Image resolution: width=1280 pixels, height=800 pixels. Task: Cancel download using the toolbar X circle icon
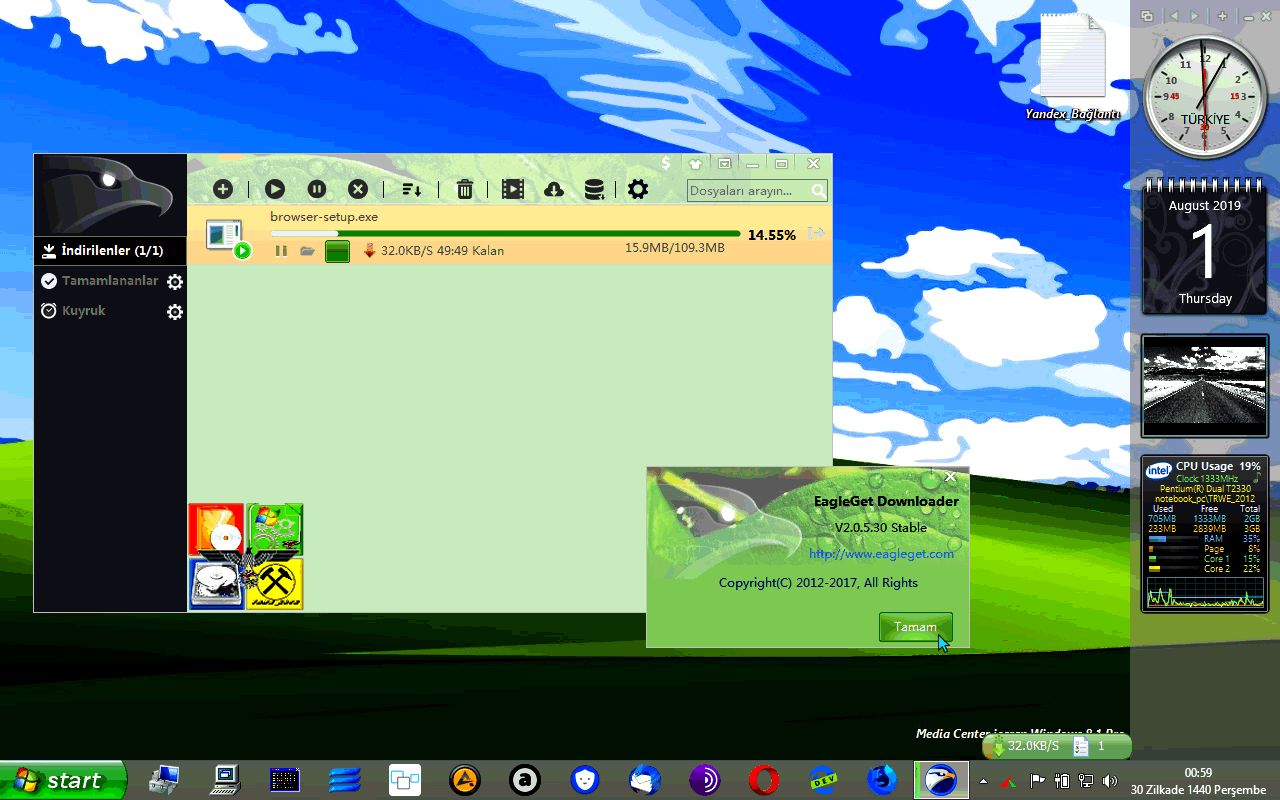pyautogui.click(x=357, y=189)
